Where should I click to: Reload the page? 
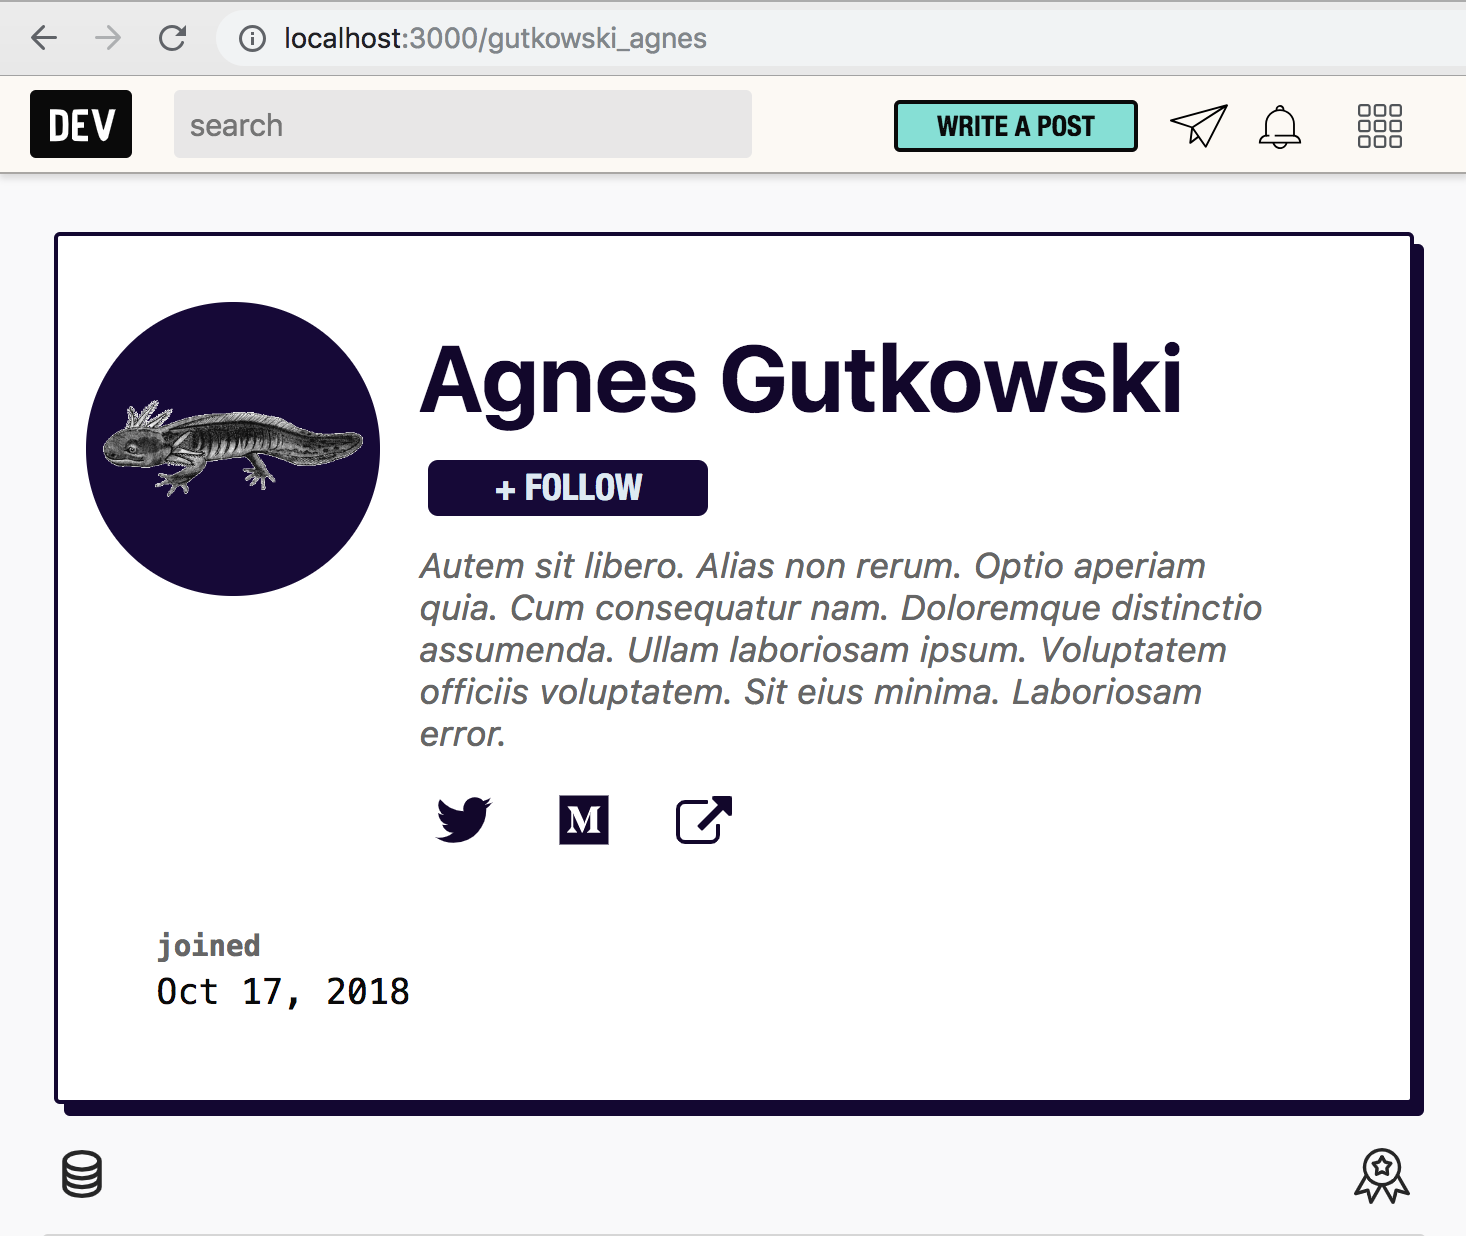click(x=173, y=38)
